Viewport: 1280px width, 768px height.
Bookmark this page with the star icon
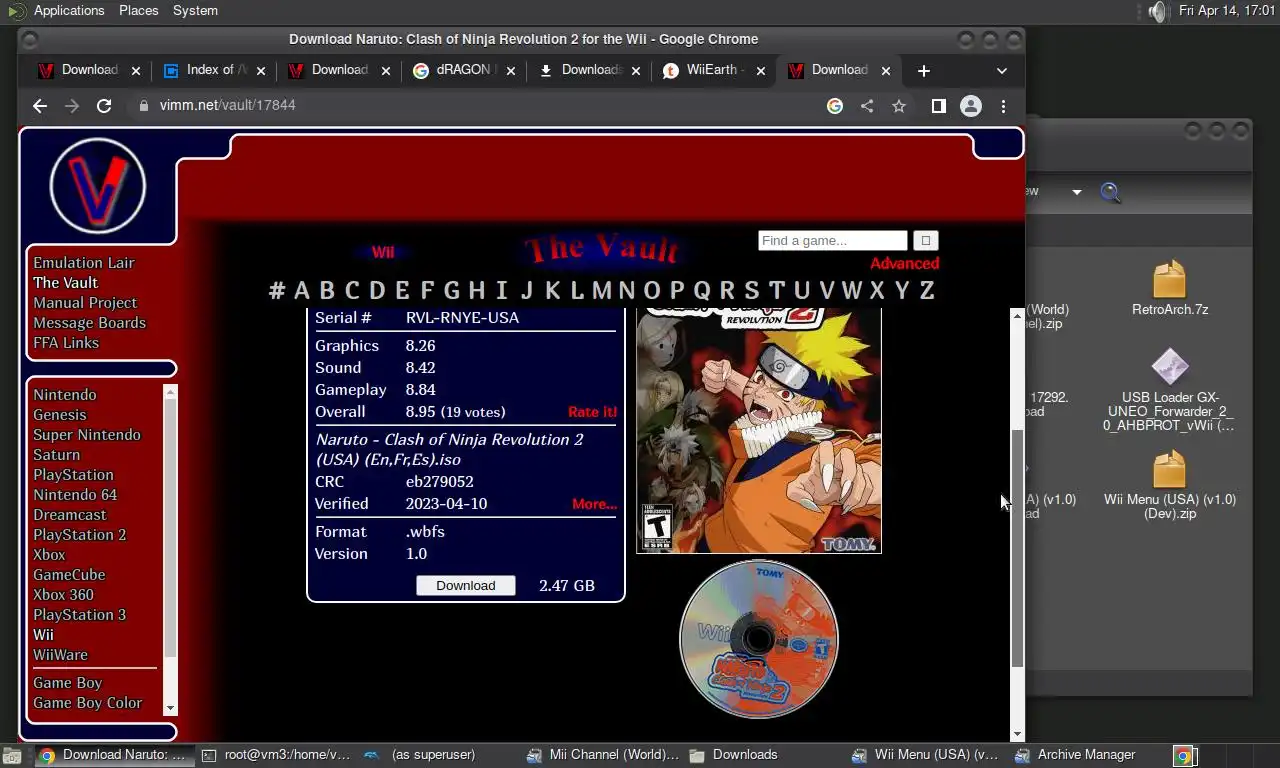click(899, 105)
